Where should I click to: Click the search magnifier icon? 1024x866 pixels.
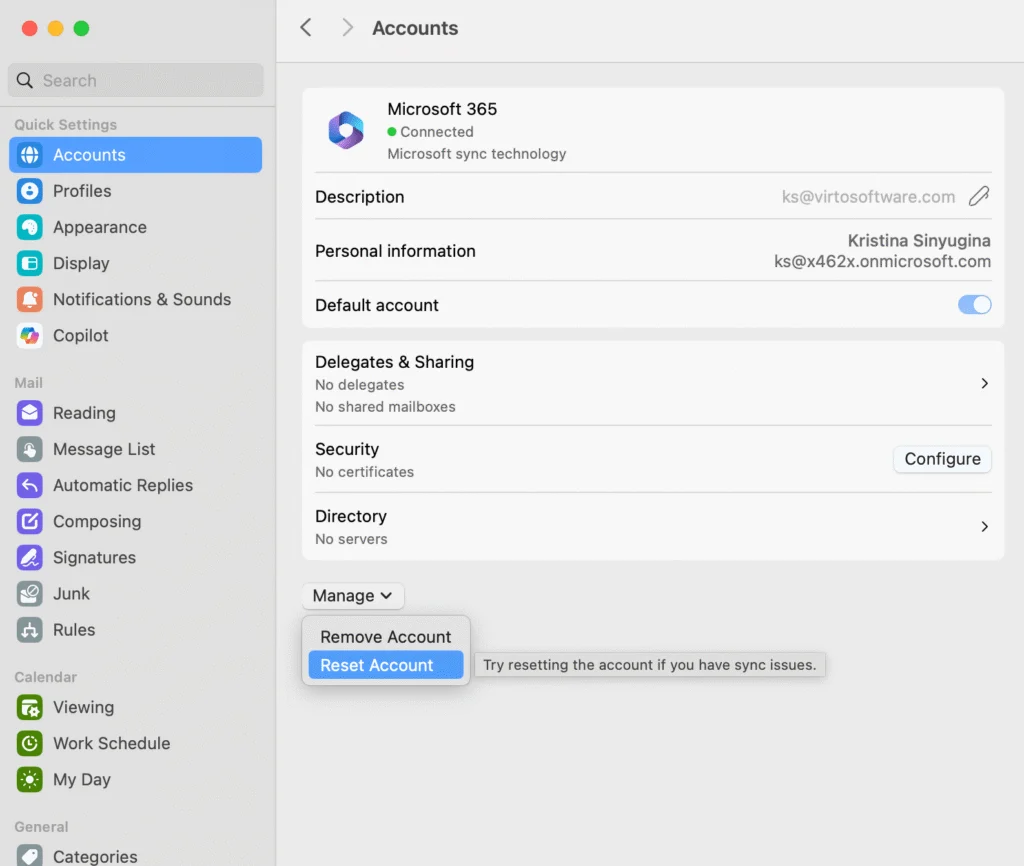point(25,80)
